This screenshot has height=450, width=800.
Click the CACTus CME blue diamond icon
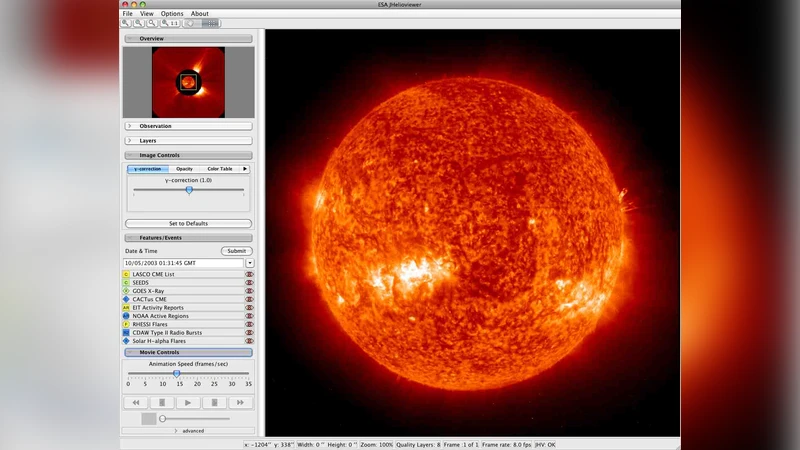coord(126,299)
